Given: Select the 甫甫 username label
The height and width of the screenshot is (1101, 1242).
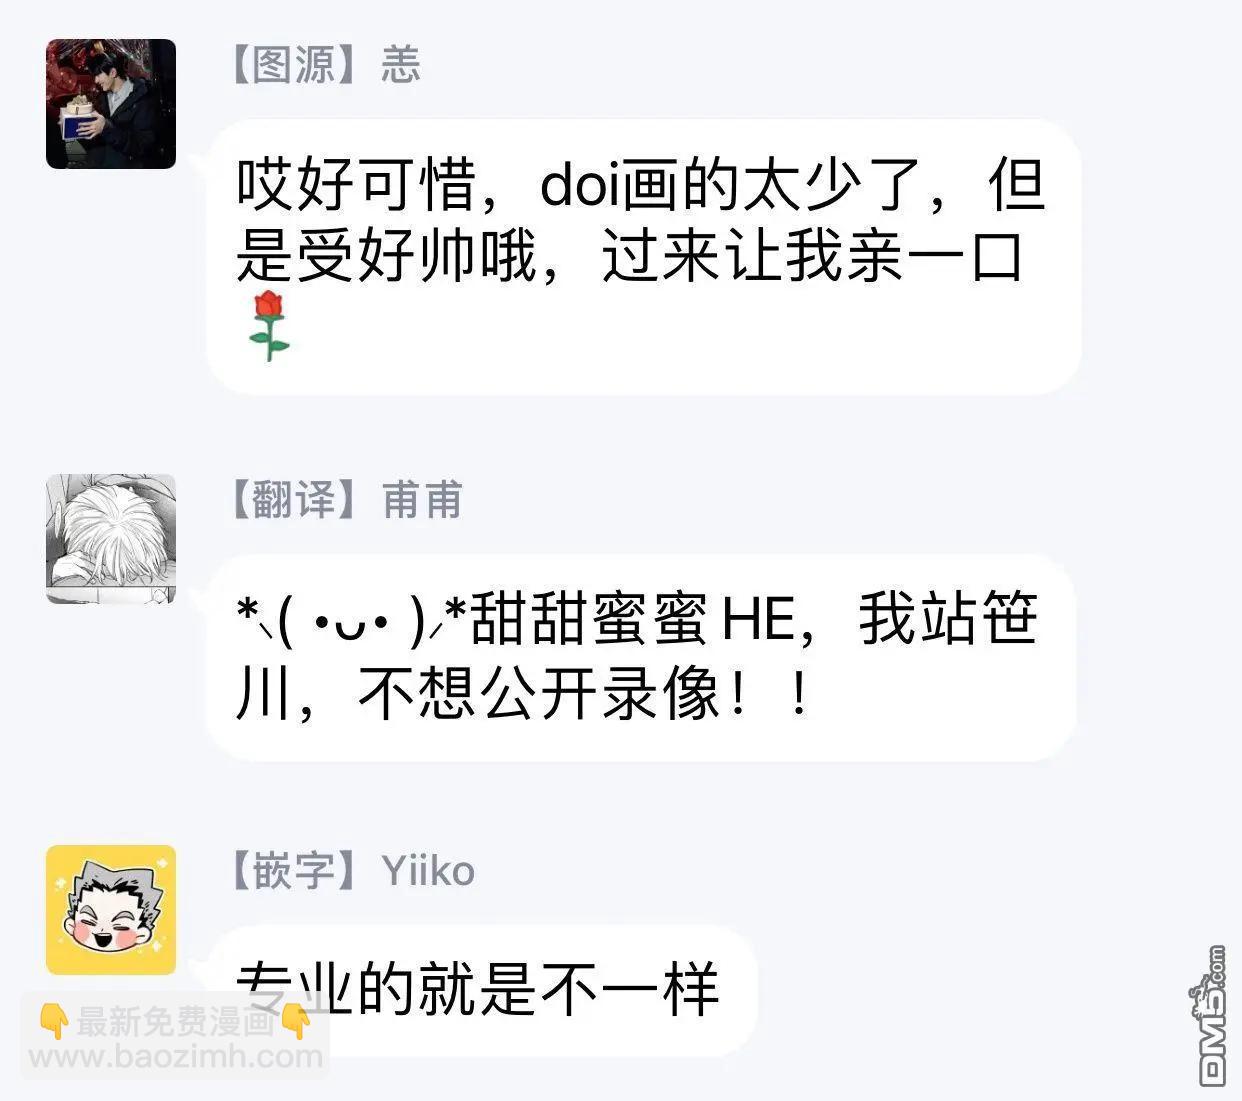Looking at the screenshot, I should point(422,500).
